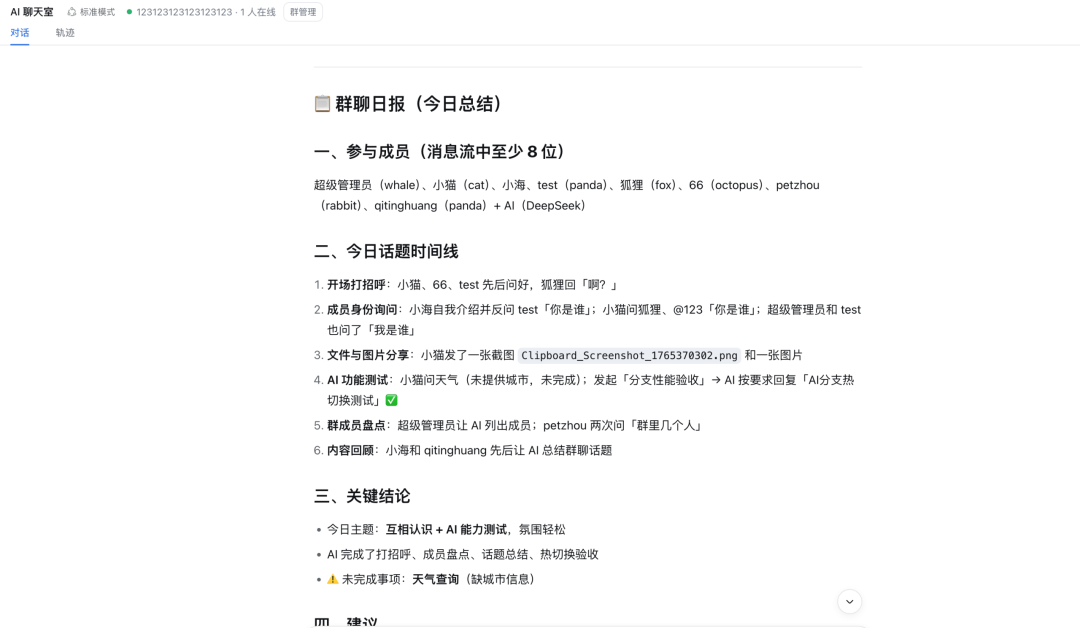Open the 轨迹 tab
This screenshot has height=628, width=1080.
(65, 32)
